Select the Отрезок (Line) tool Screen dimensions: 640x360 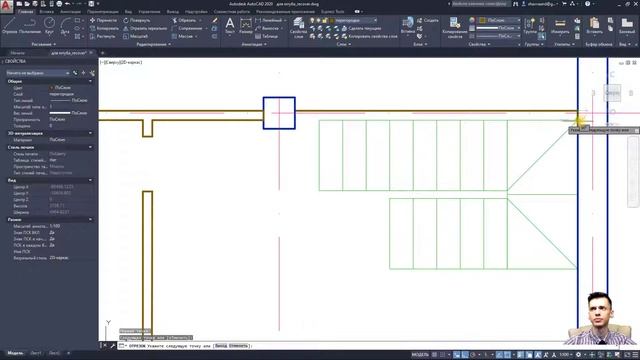(x=9, y=25)
